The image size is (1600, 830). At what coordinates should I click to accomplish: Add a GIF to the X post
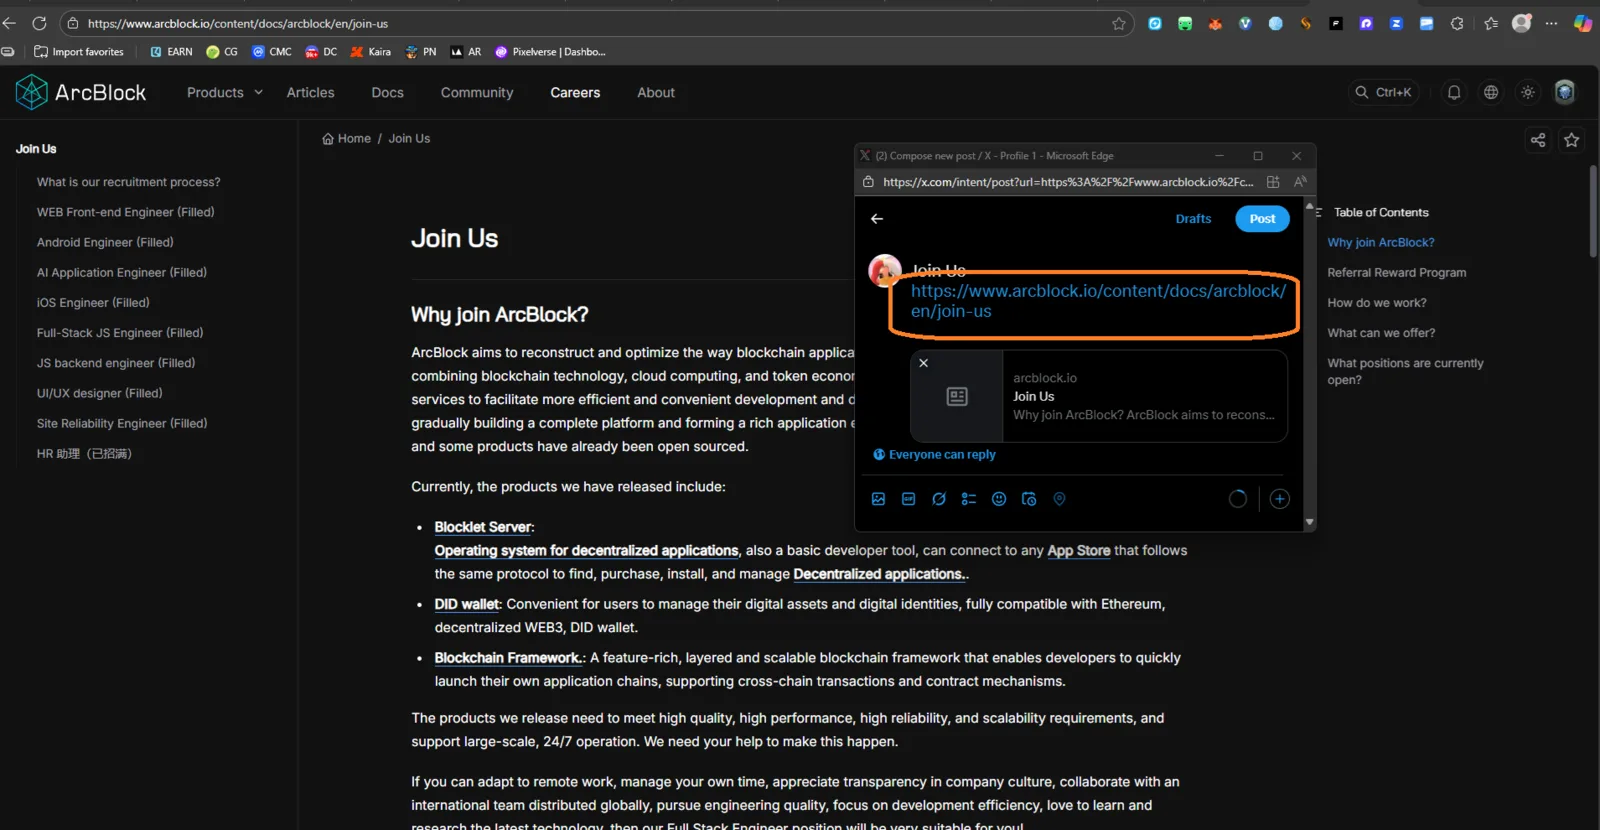point(908,499)
